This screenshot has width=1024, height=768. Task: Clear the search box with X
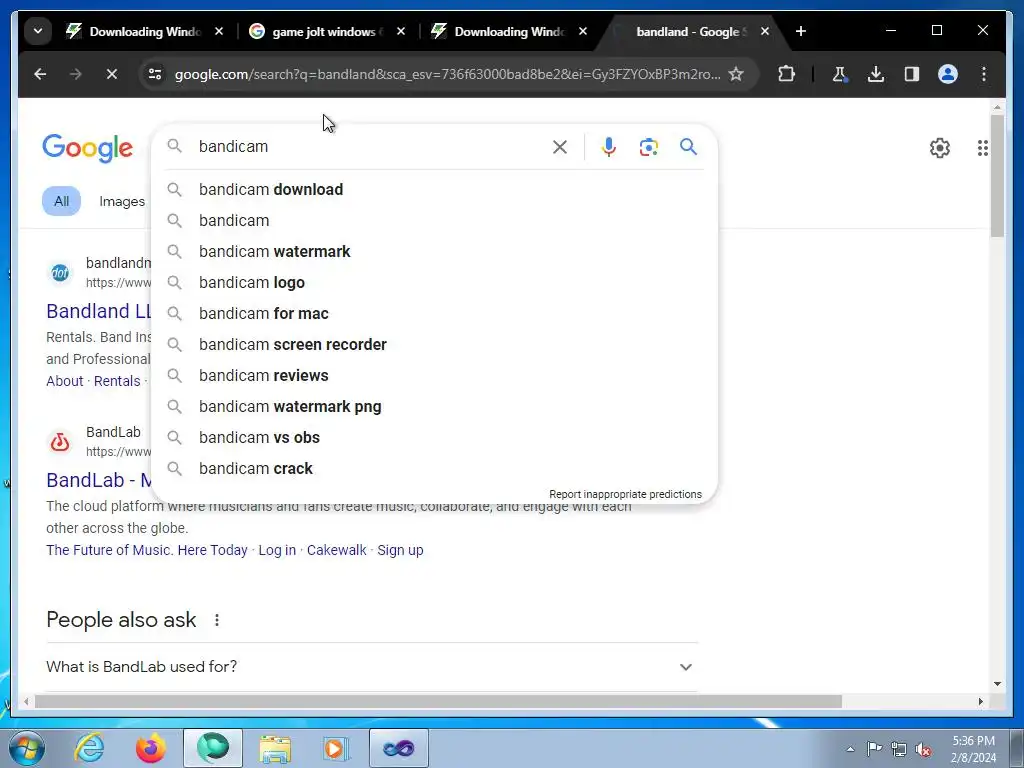click(560, 147)
